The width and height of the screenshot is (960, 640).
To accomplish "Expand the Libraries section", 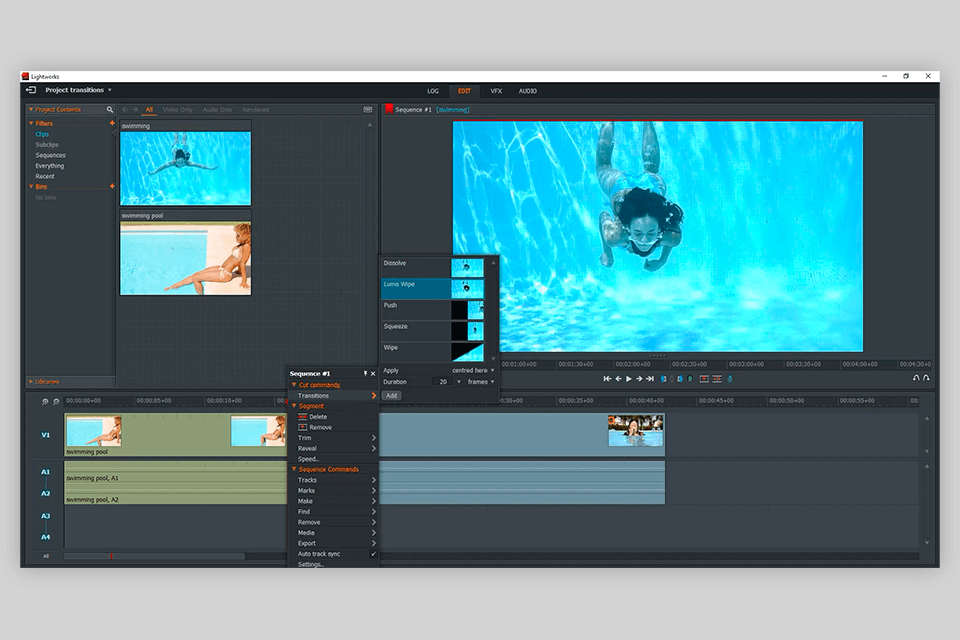I will (x=48, y=381).
